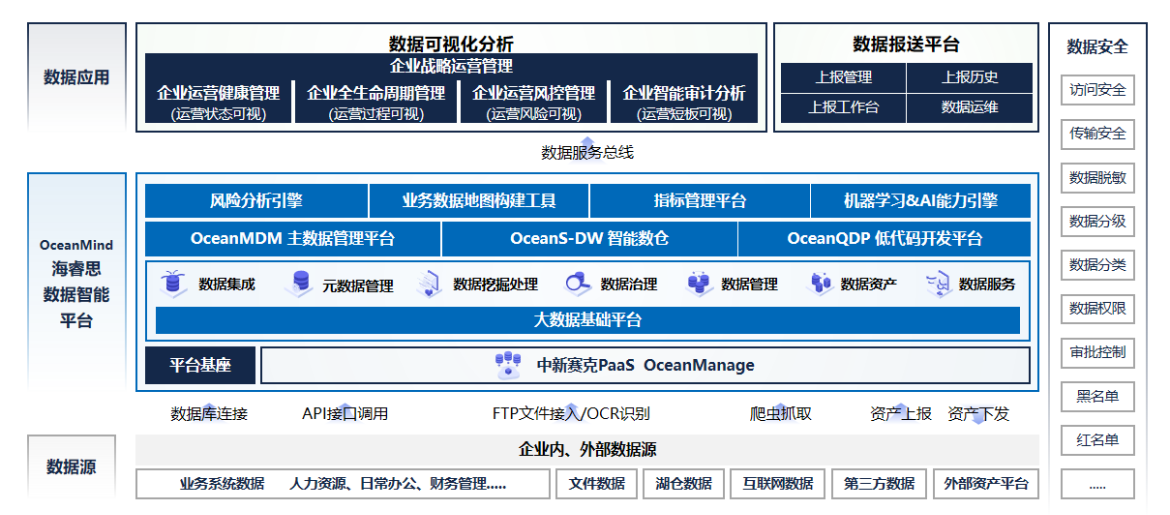The width and height of the screenshot is (1170, 515).
Task: Click the 数据报送平台 title
Action: (906, 43)
